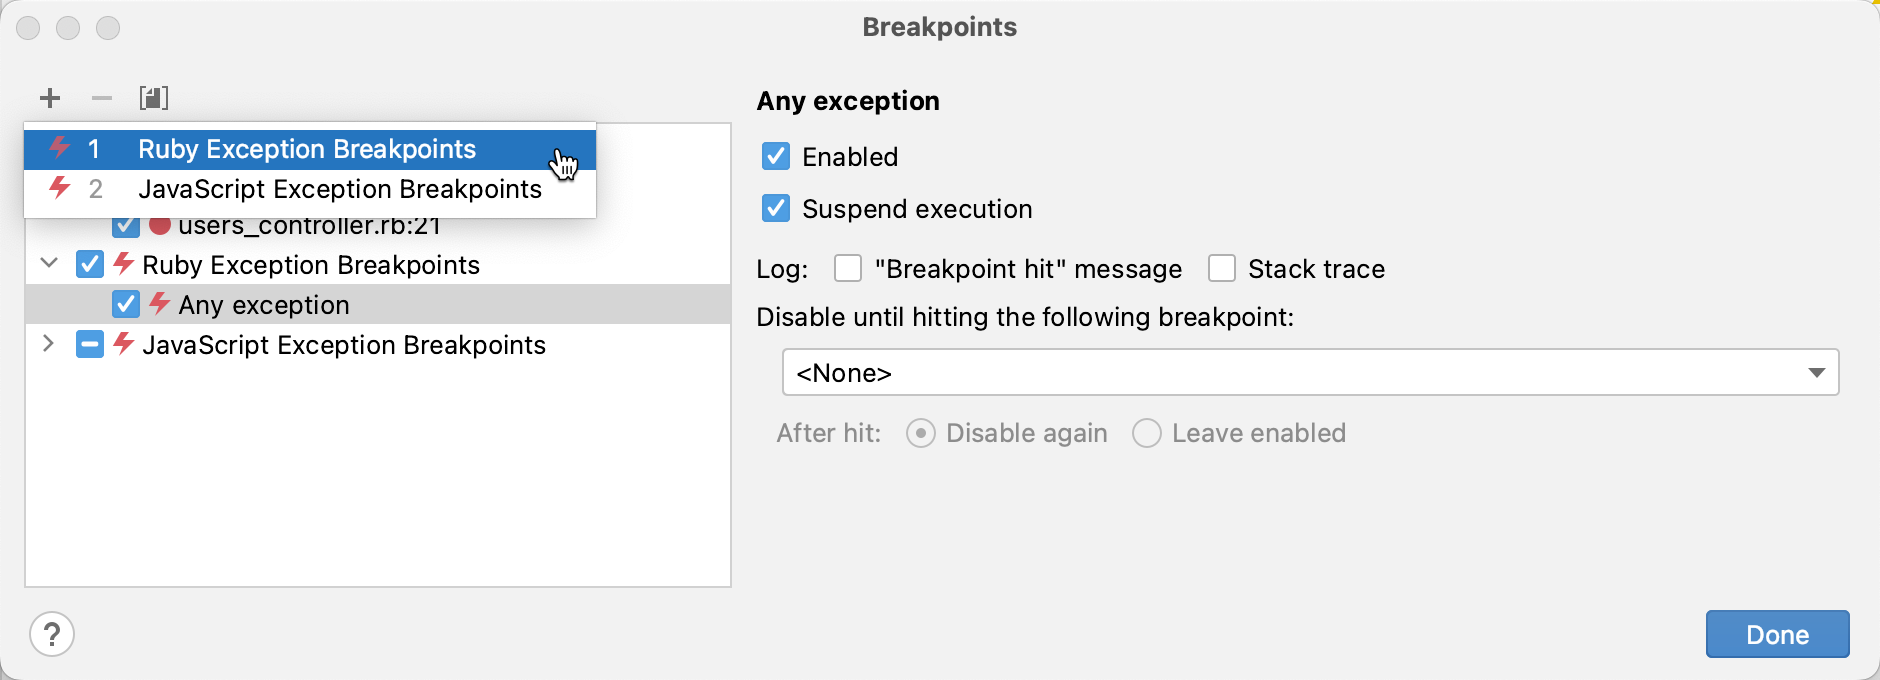
Task: Click the lightning icon beside JavaScript Exception Breakpoints node
Action: (x=124, y=345)
